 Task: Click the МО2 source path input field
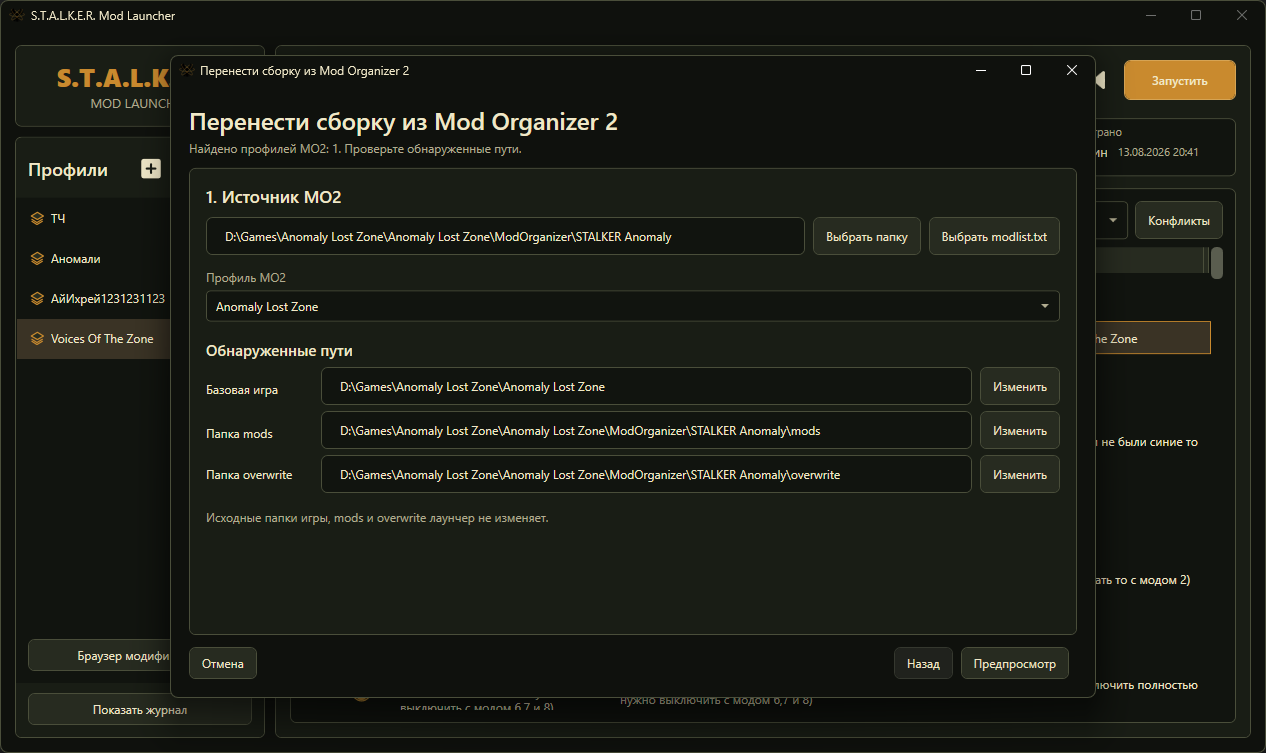click(x=505, y=237)
